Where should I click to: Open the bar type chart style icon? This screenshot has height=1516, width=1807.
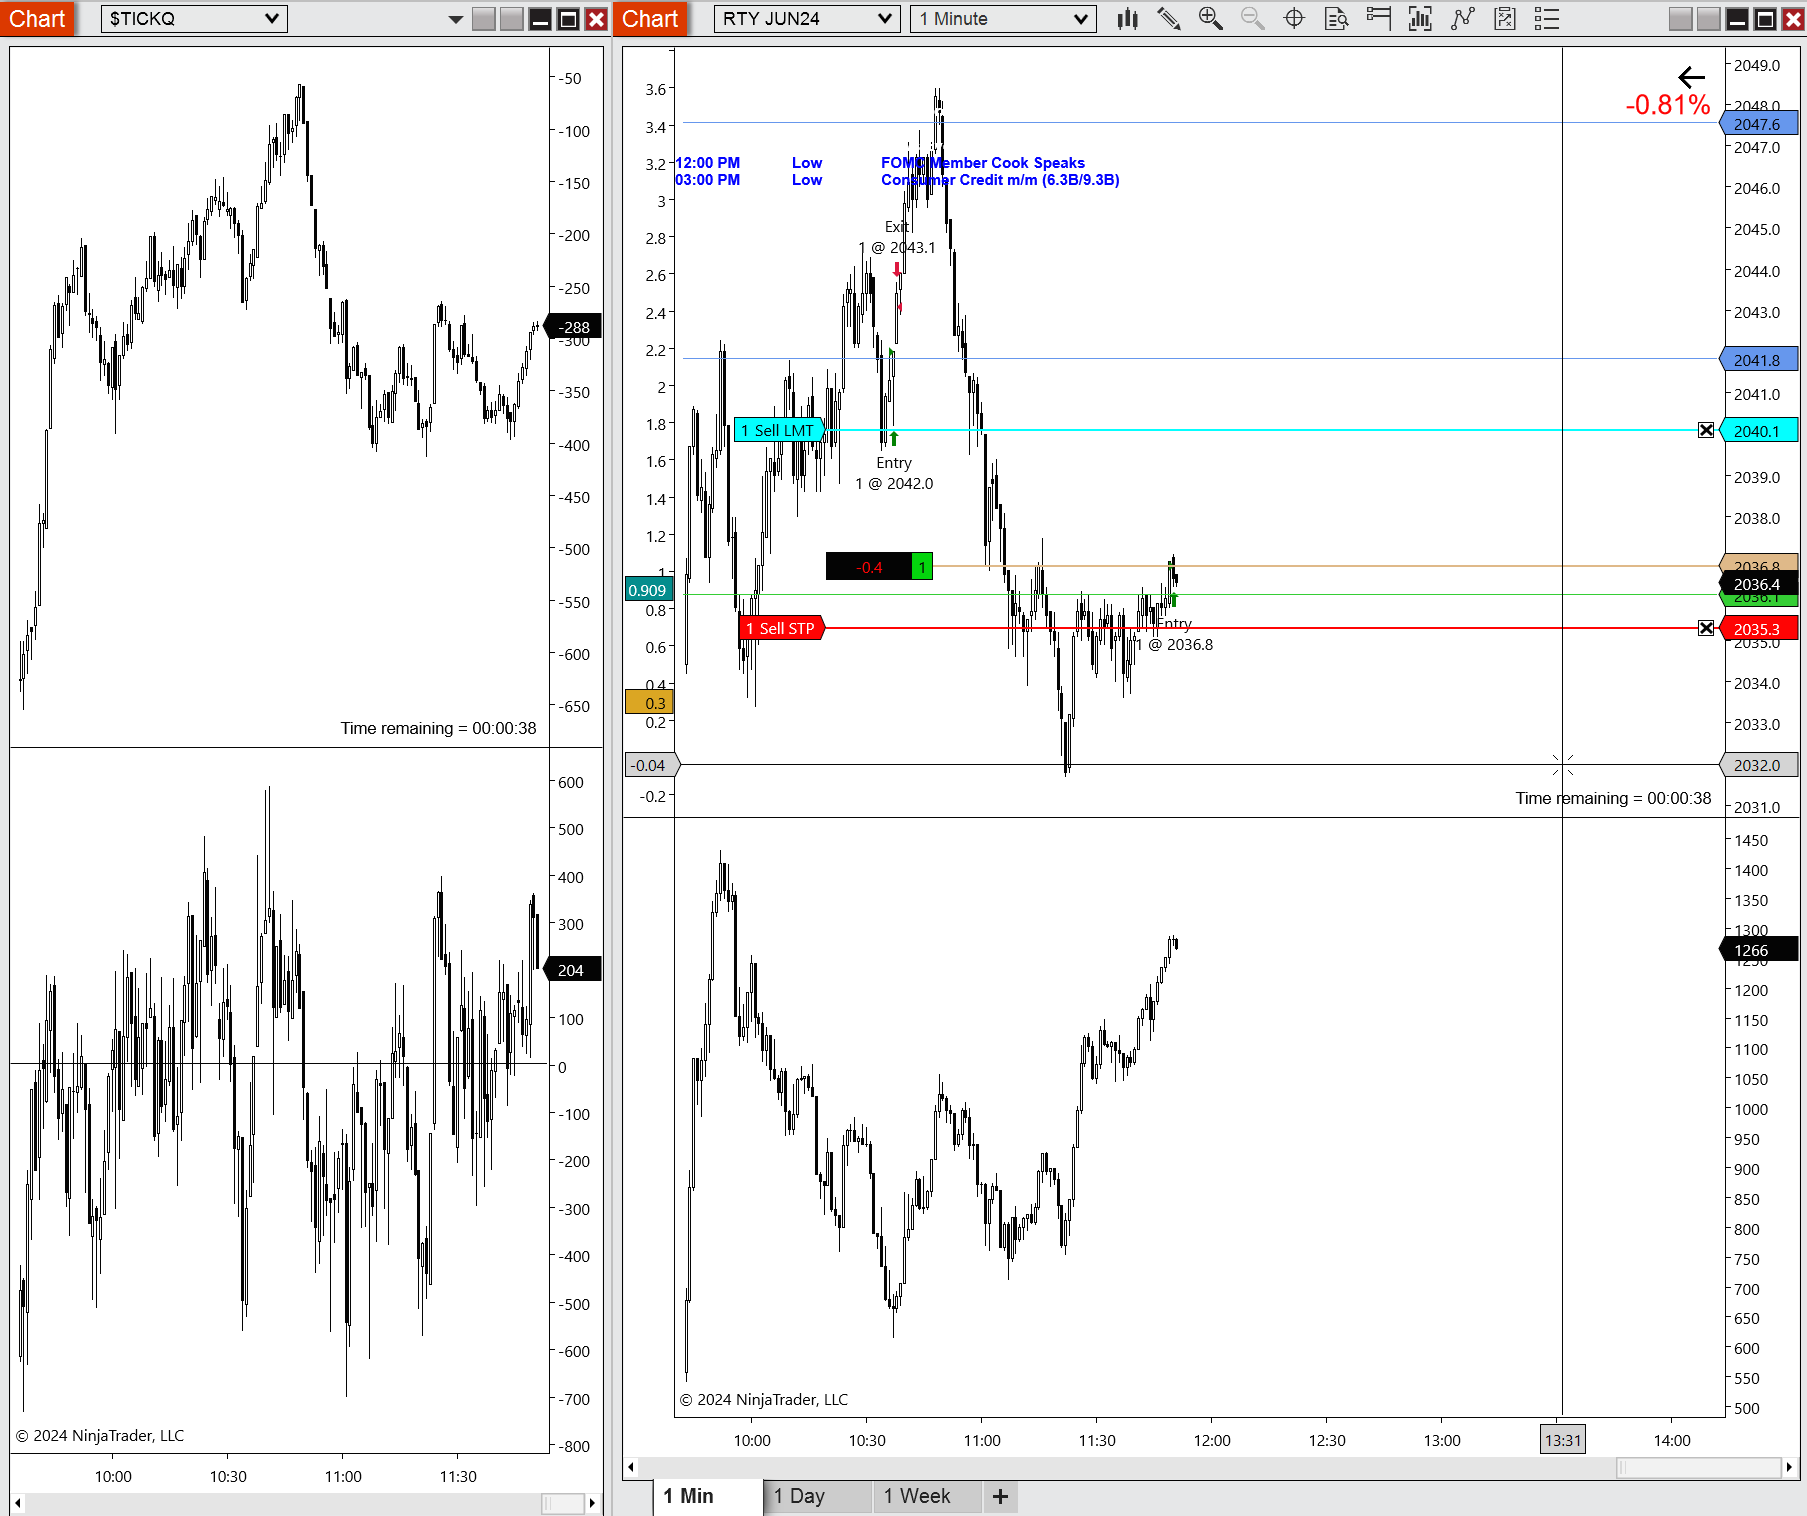click(1128, 18)
